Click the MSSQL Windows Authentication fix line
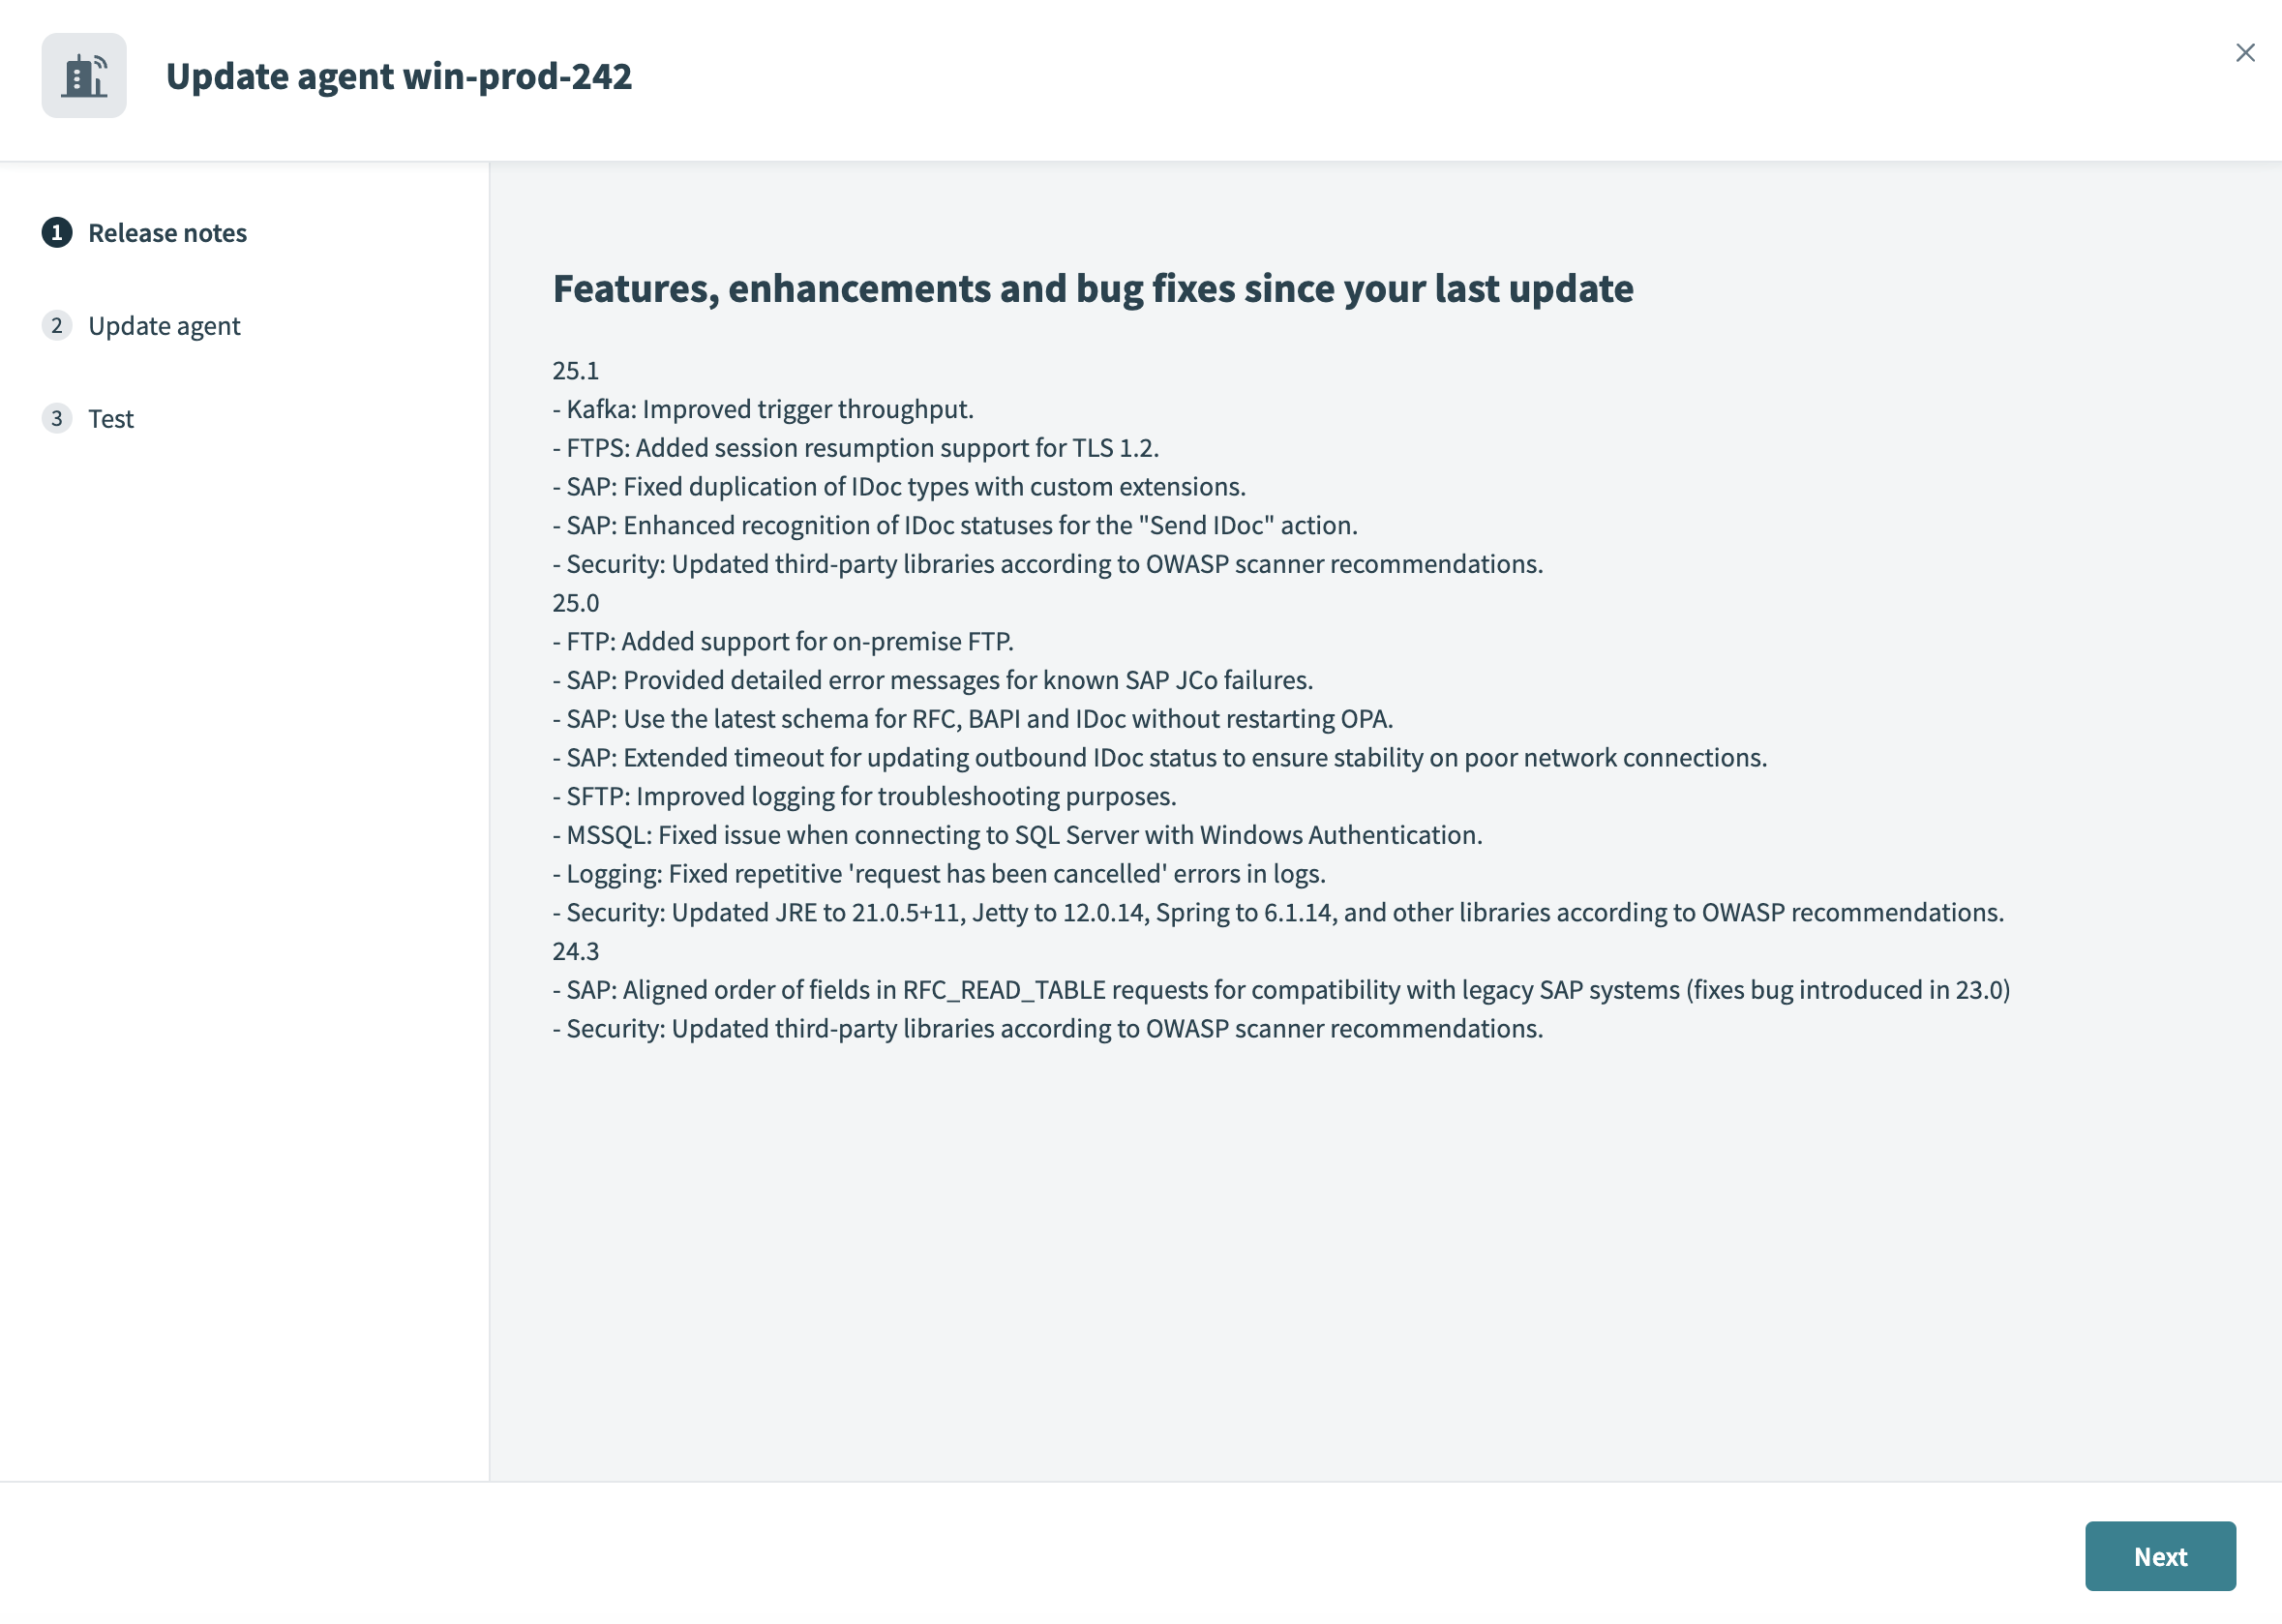 [x=1017, y=835]
